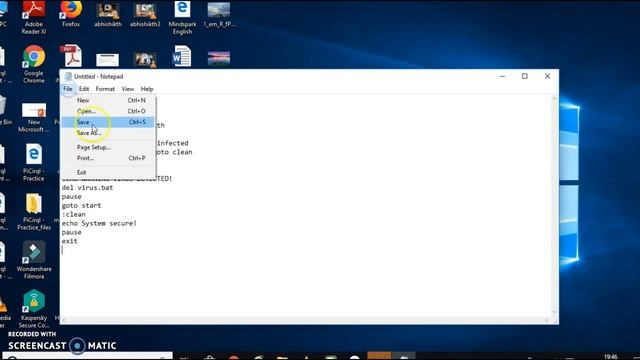The height and width of the screenshot is (360, 640).
Task: Click the horizontal scrollbar right arrow in Notepad
Action: (x=547, y=320)
